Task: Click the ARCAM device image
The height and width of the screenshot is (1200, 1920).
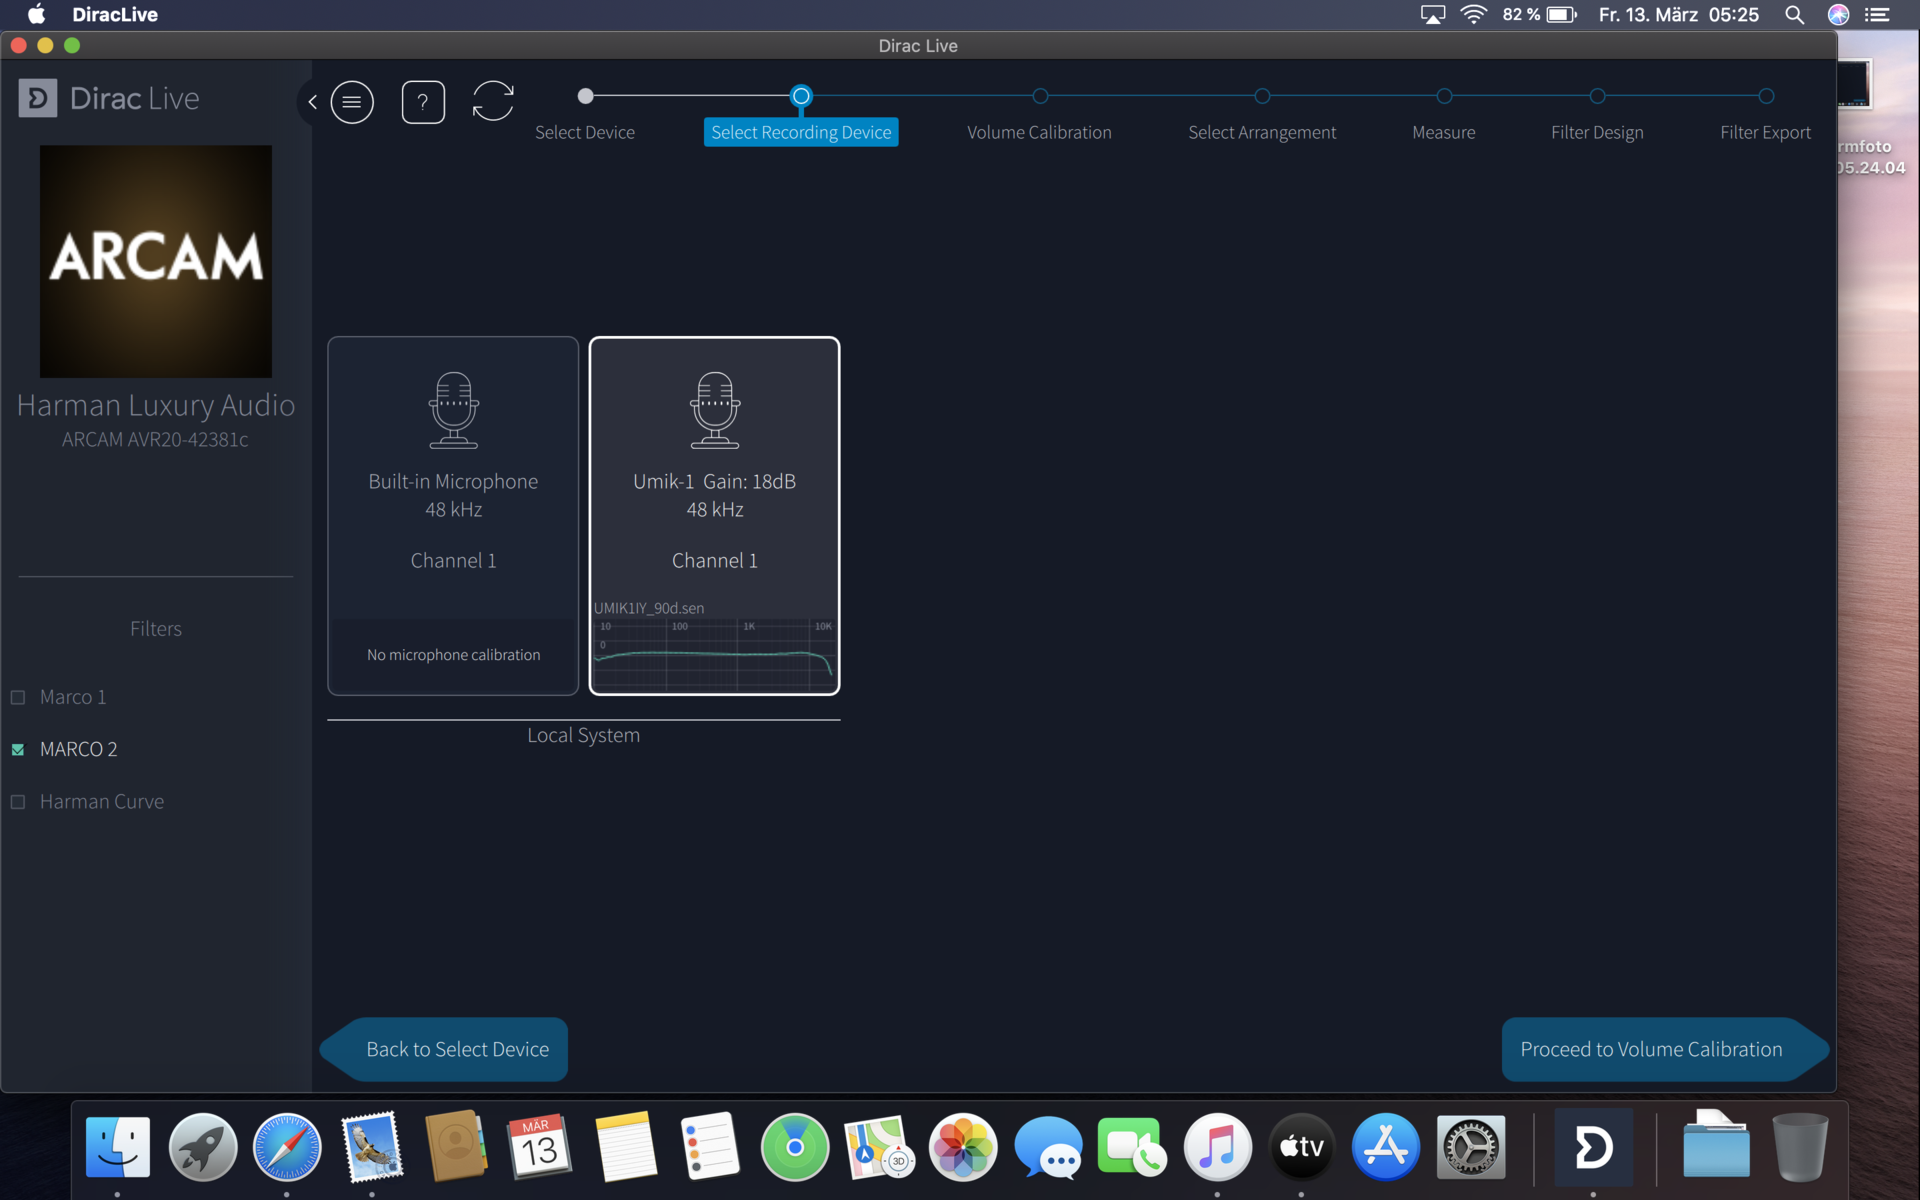Action: (x=156, y=261)
